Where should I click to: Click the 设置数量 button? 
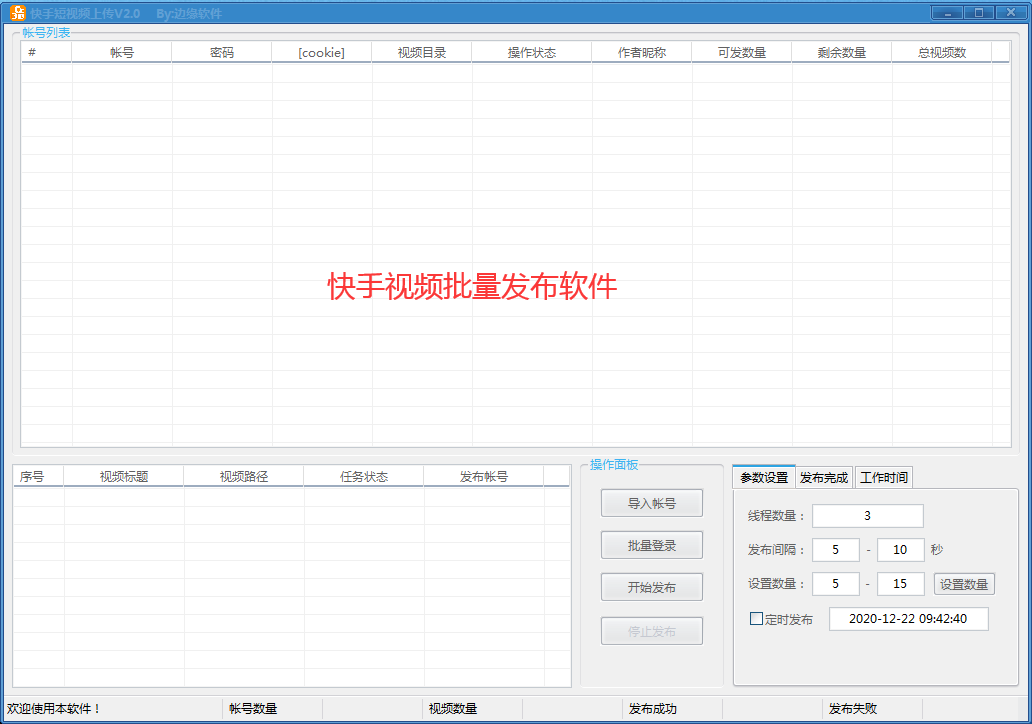point(964,584)
